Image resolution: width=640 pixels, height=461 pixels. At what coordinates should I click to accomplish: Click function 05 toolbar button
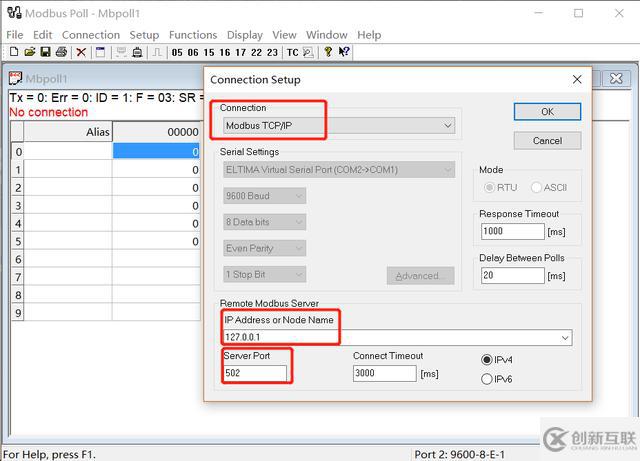[177, 52]
